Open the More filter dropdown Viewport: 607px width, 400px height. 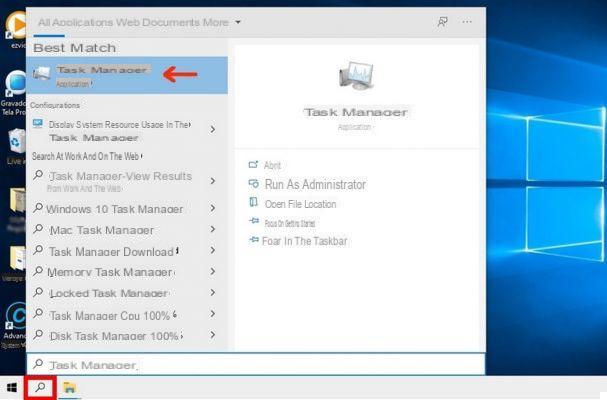[x=221, y=22]
